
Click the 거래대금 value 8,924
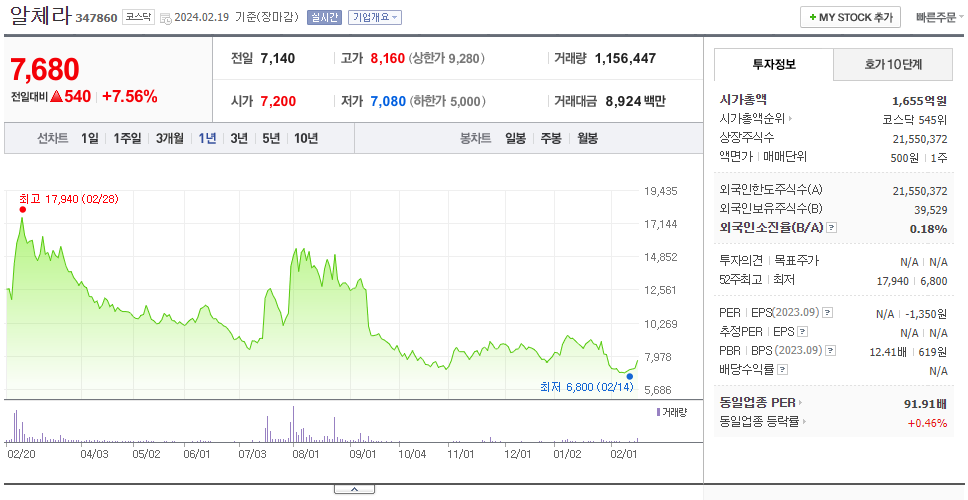(622, 101)
